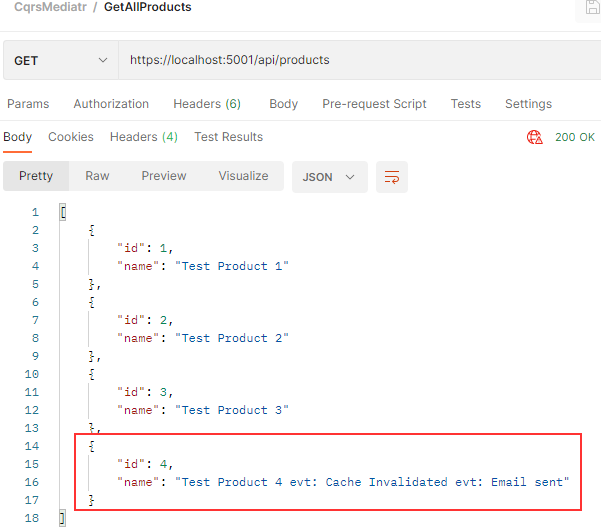Click the save icon at top right
The height and width of the screenshot is (530, 601).
pos(592,8)
